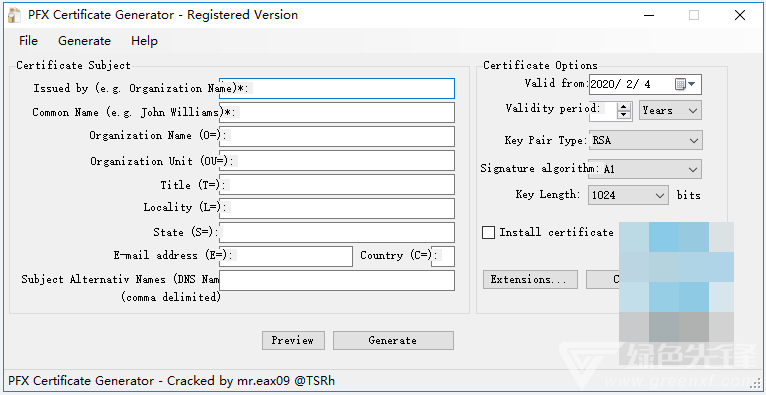This screenshot has height=395, width=766.
Task: Click the Title (T=) field
Action: pyautogui.click(x=337, y=185)
